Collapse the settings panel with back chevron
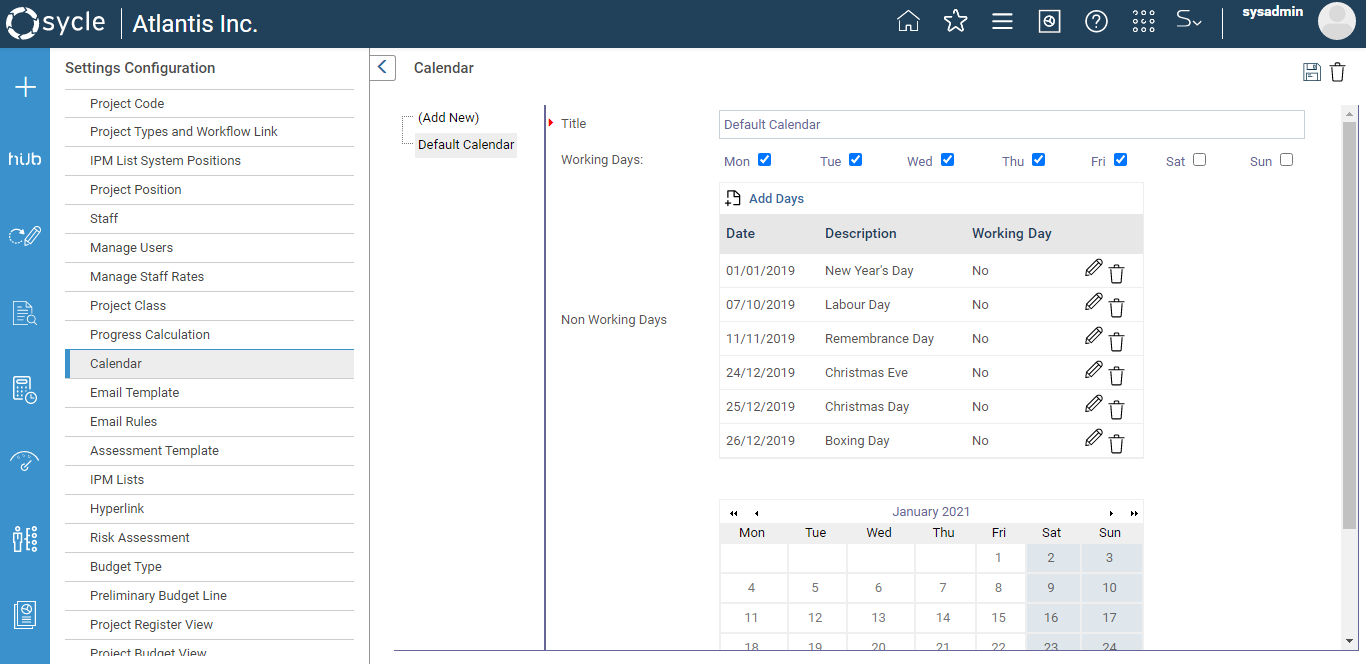1366x664 pixels. click(x=382, y=67)
